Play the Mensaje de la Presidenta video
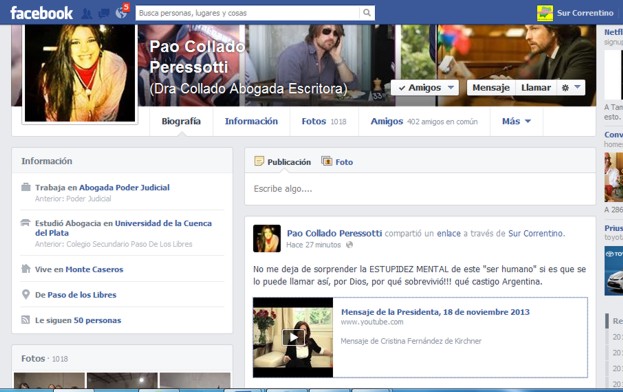This screenshot has height=392, width=623. (x=293, y=338)
